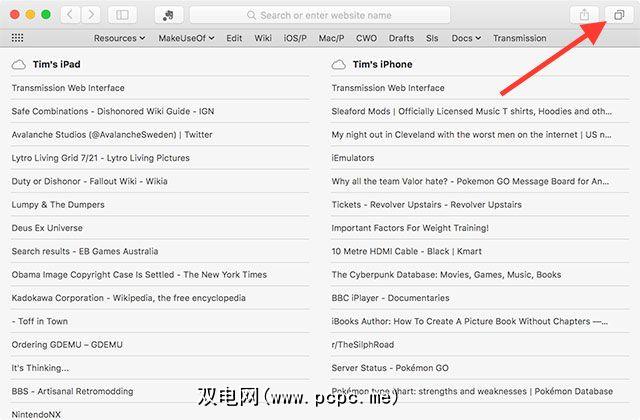The height and width of the screenshot is (420, 640).
Task: Open 10 Metre HDMI Cable - Black | Kmart tab
Action: 480,251
